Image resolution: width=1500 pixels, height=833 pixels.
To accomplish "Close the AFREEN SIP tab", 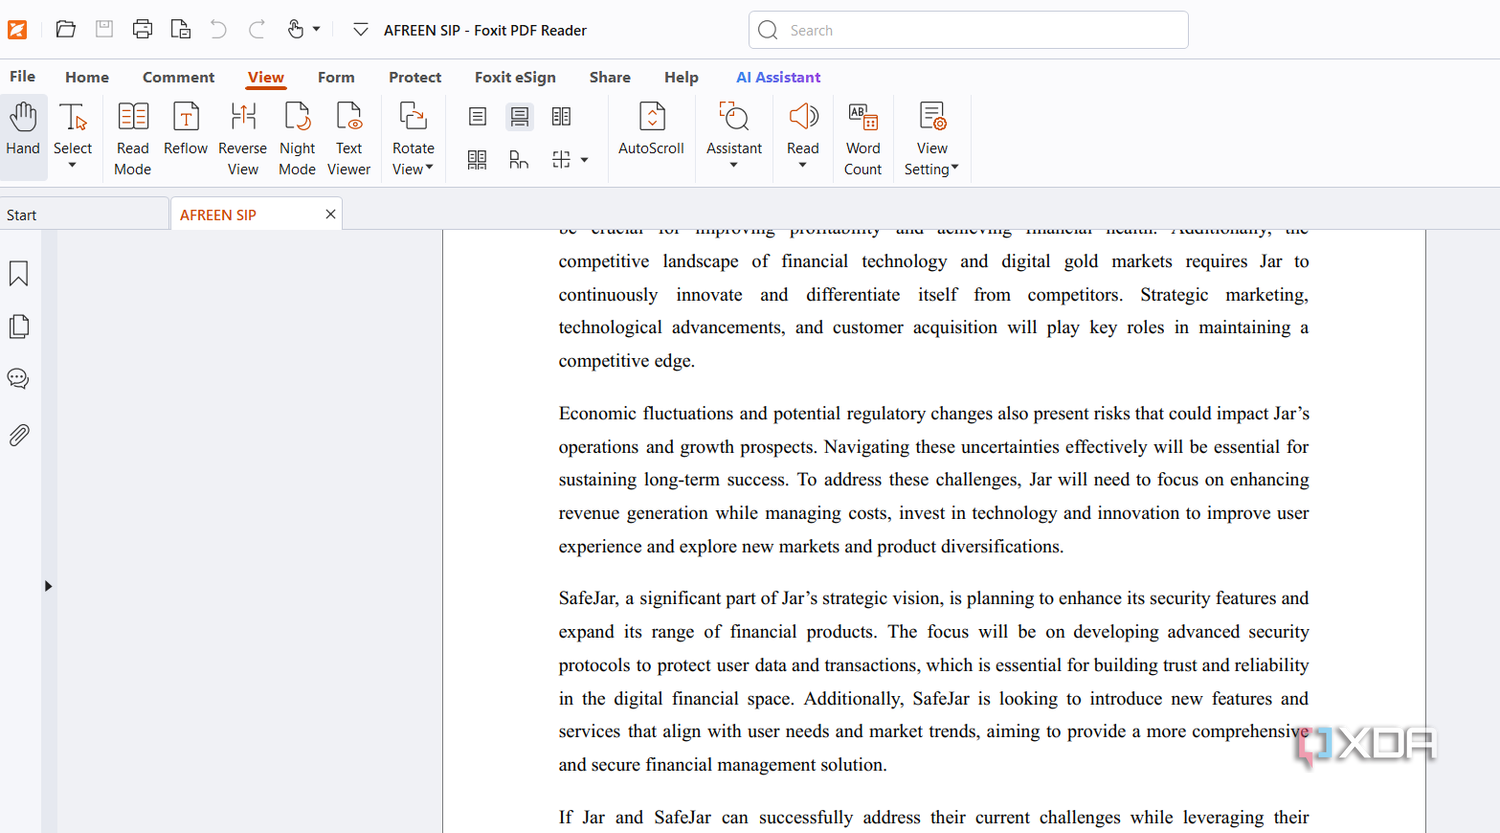I will coord(330,214).
